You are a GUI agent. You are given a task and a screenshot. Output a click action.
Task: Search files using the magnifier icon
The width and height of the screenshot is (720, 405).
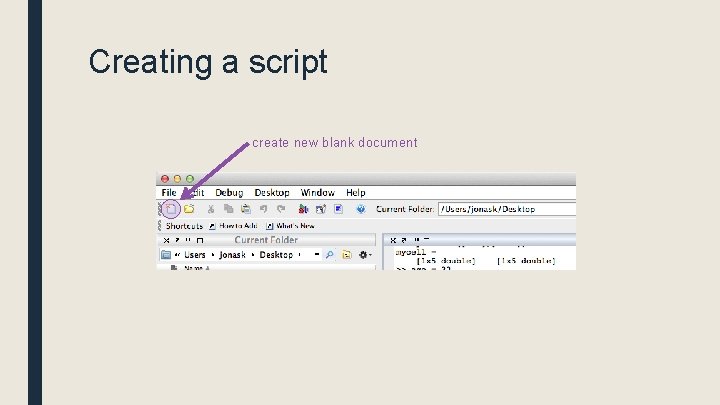tap(330, 255)
